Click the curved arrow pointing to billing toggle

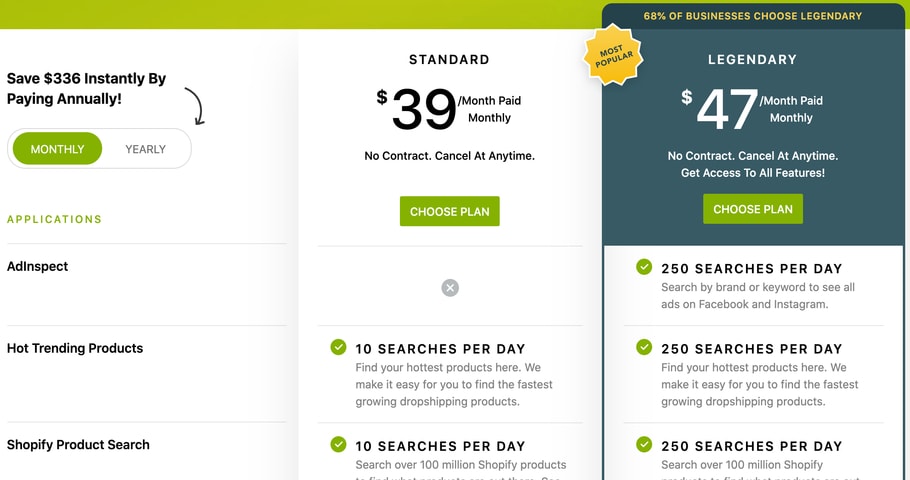pyautogui.click(x=193, y=105)
